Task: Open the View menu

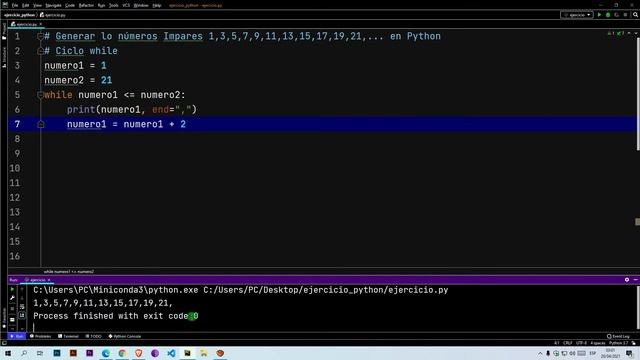Action: click(37, 5)
